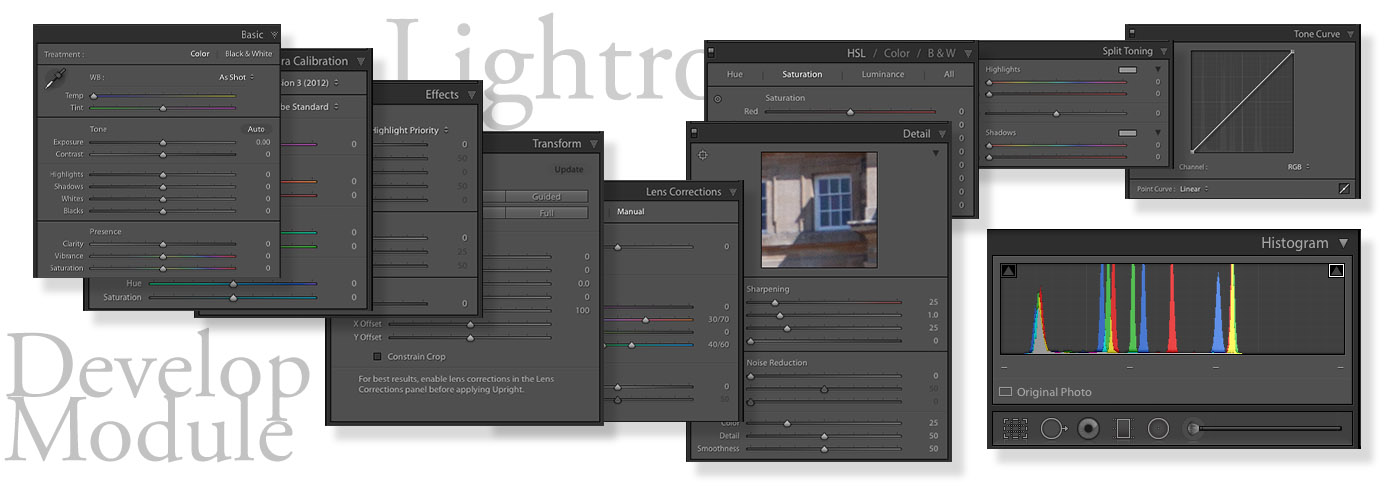
Task: Activate the Spot Removal tool
Action: pos(1054,429)
